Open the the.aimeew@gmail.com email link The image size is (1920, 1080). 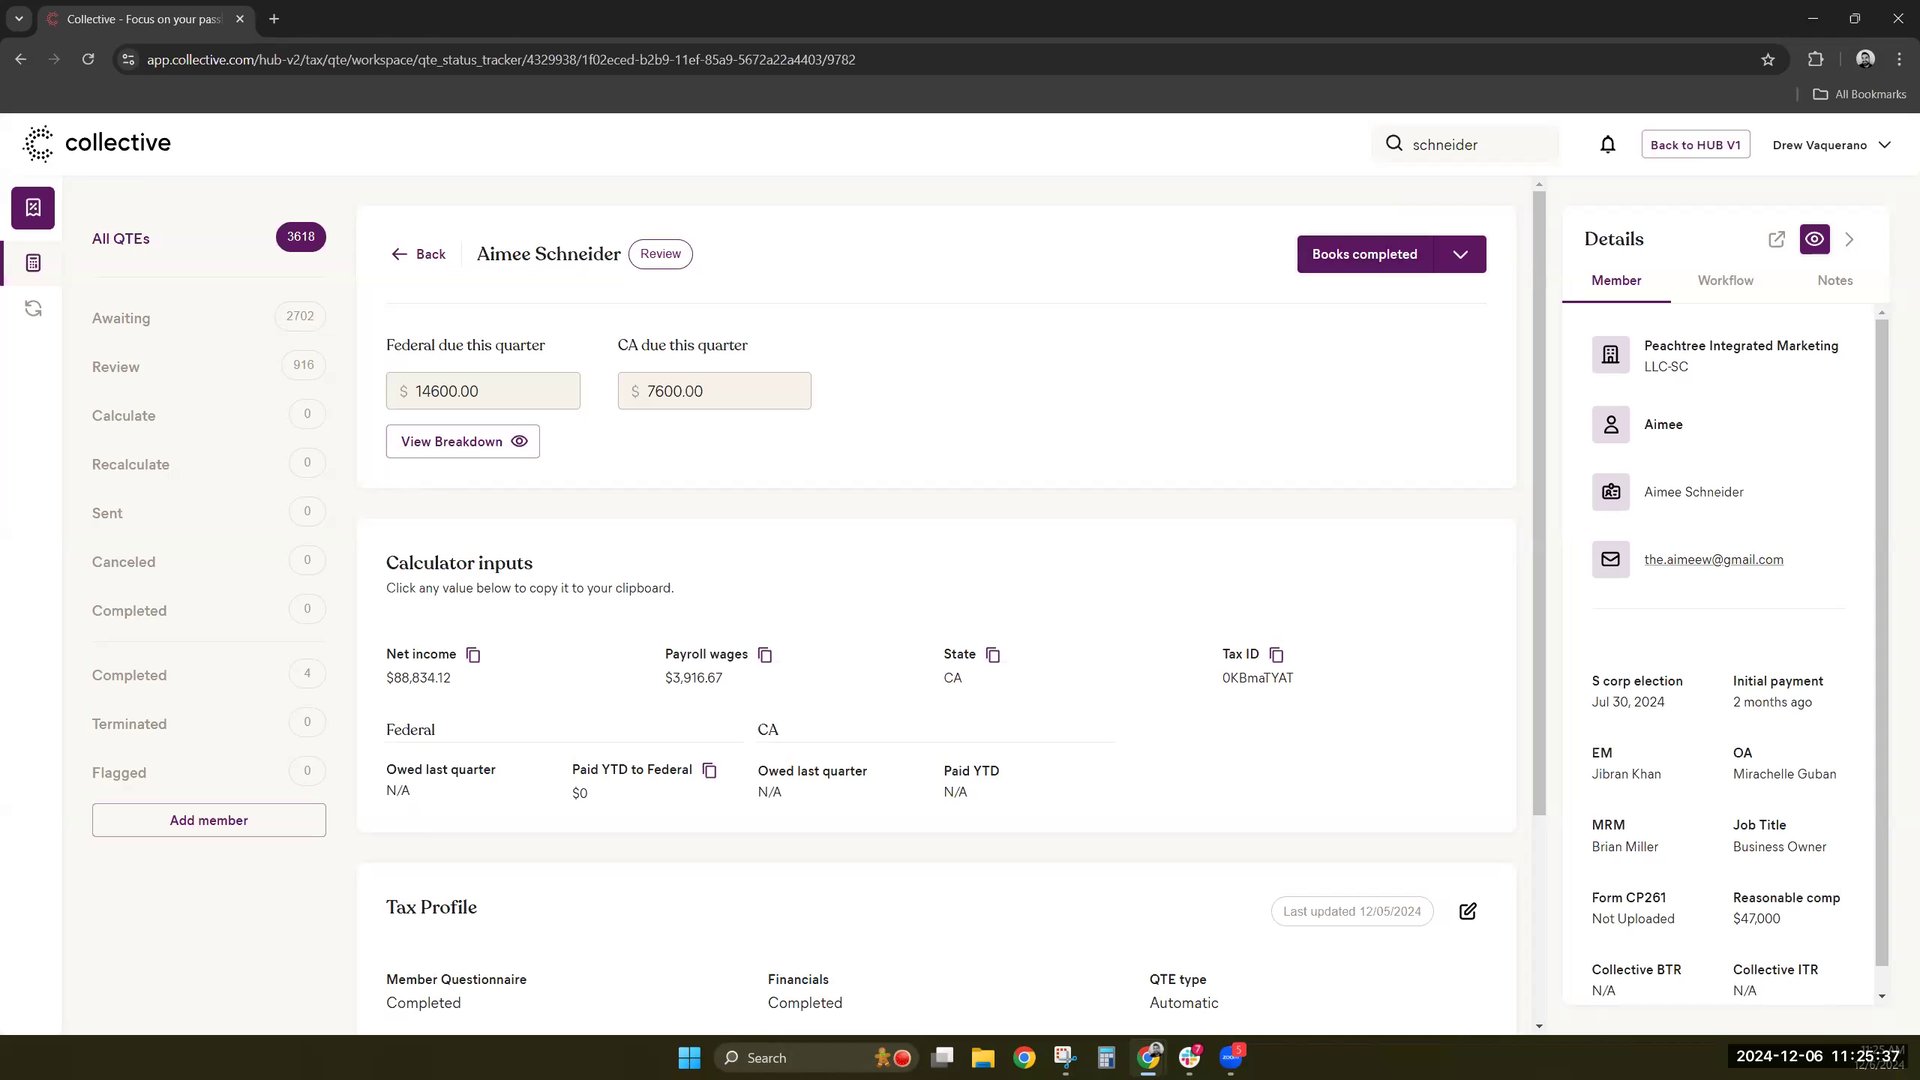click(1713, 560)
